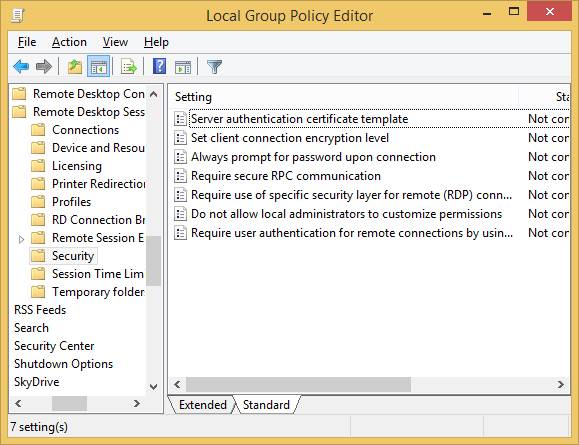Select 'Always prompt for password upon connection'

coord(313,157)
